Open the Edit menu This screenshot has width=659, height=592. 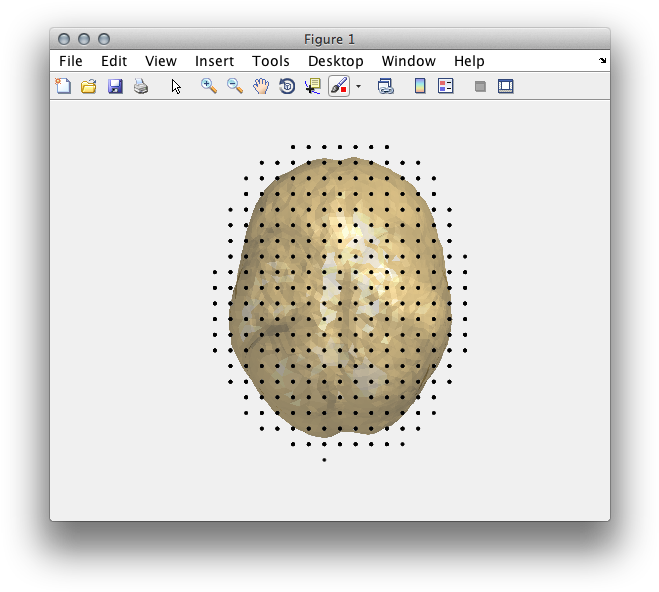[x=114, y=61]
